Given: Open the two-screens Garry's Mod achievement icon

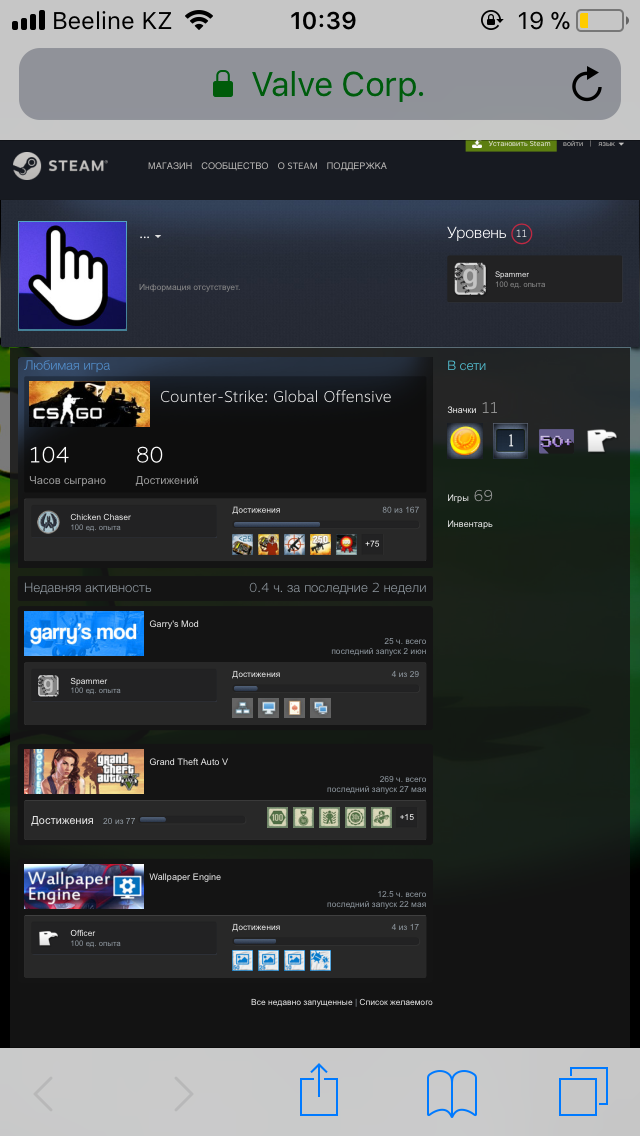Looking at the screenshot, I should click(x=320, y=708).
